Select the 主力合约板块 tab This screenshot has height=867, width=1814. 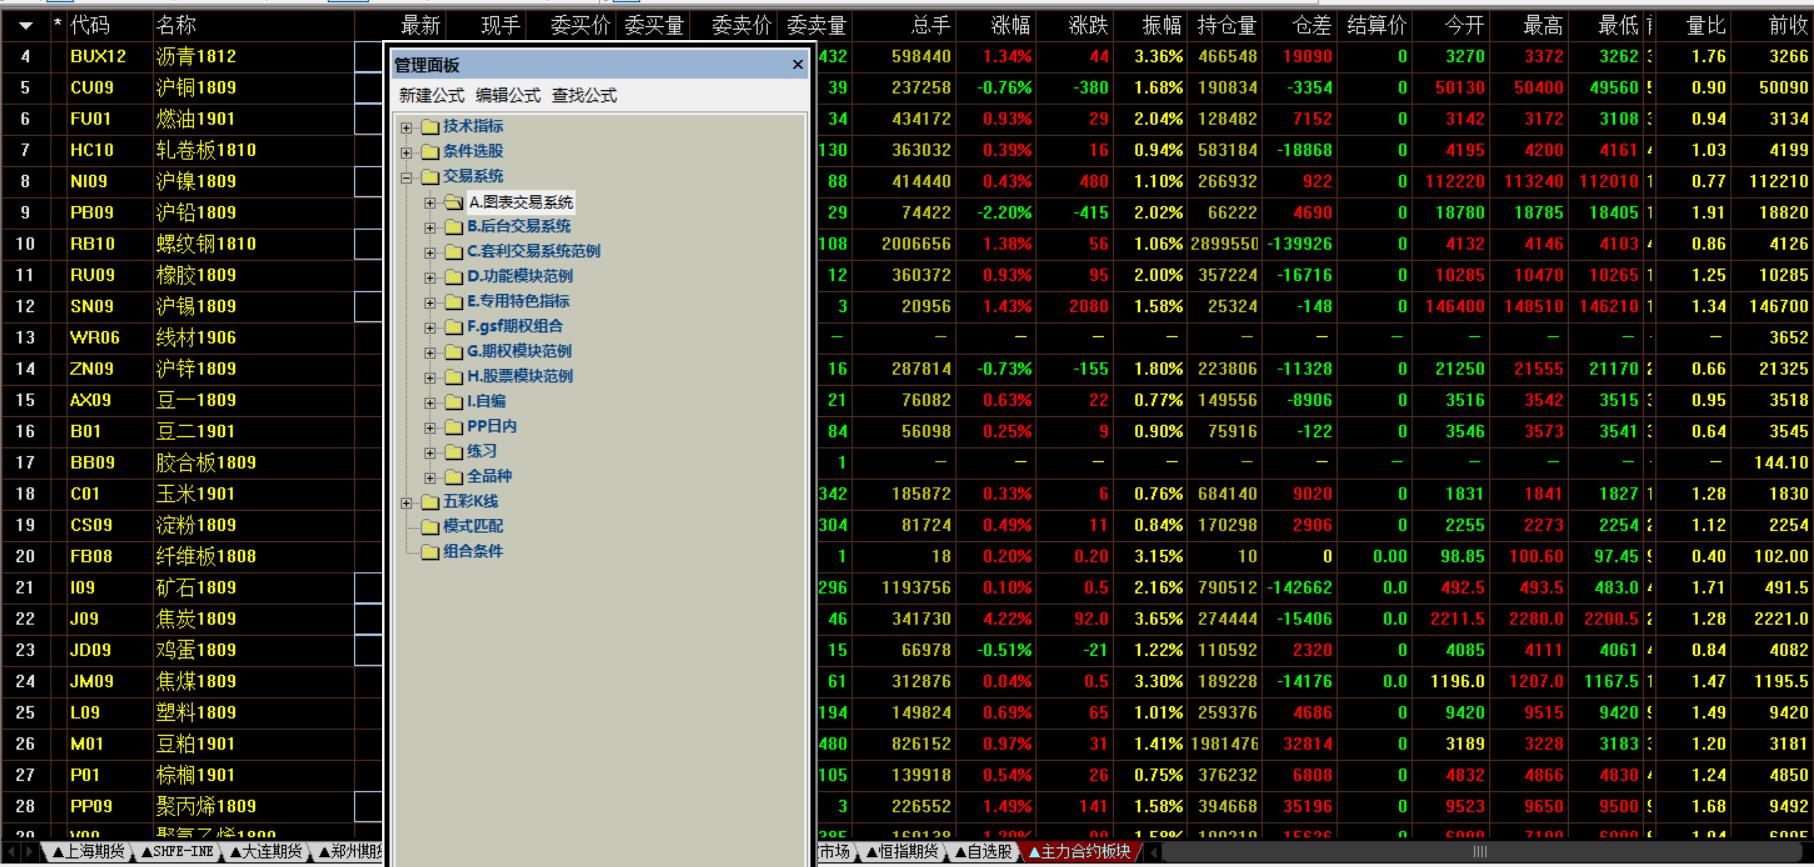(x=1079, y=852)
